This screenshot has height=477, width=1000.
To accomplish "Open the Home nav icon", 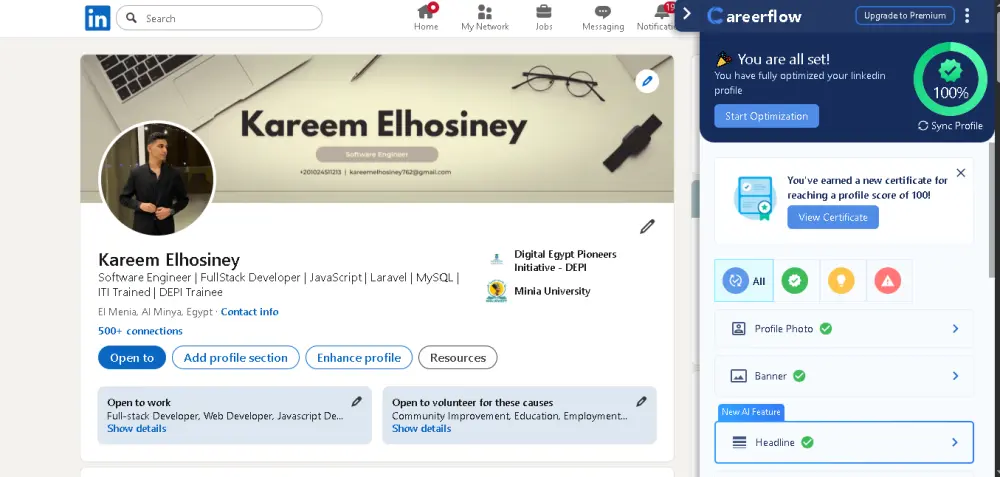I will click(x=426, y=12).
